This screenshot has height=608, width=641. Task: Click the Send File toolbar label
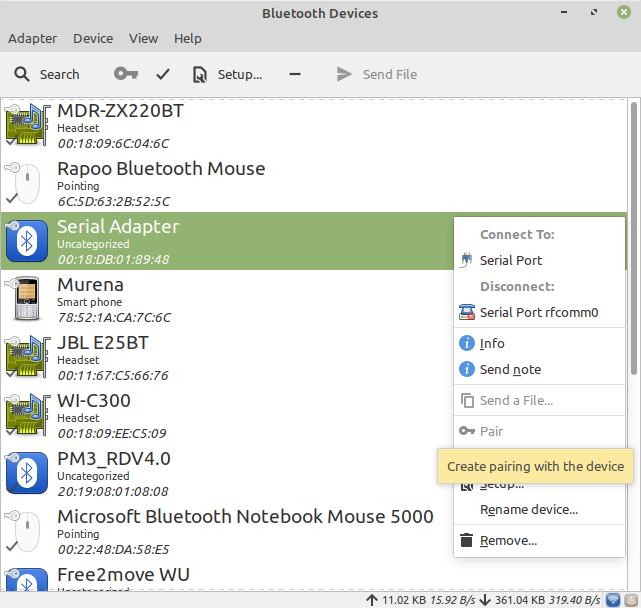[390, 74]
